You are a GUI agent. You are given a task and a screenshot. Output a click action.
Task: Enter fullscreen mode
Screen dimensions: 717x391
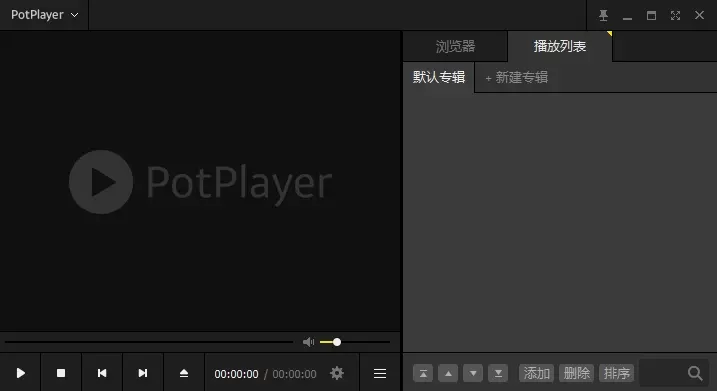point(675,16)
